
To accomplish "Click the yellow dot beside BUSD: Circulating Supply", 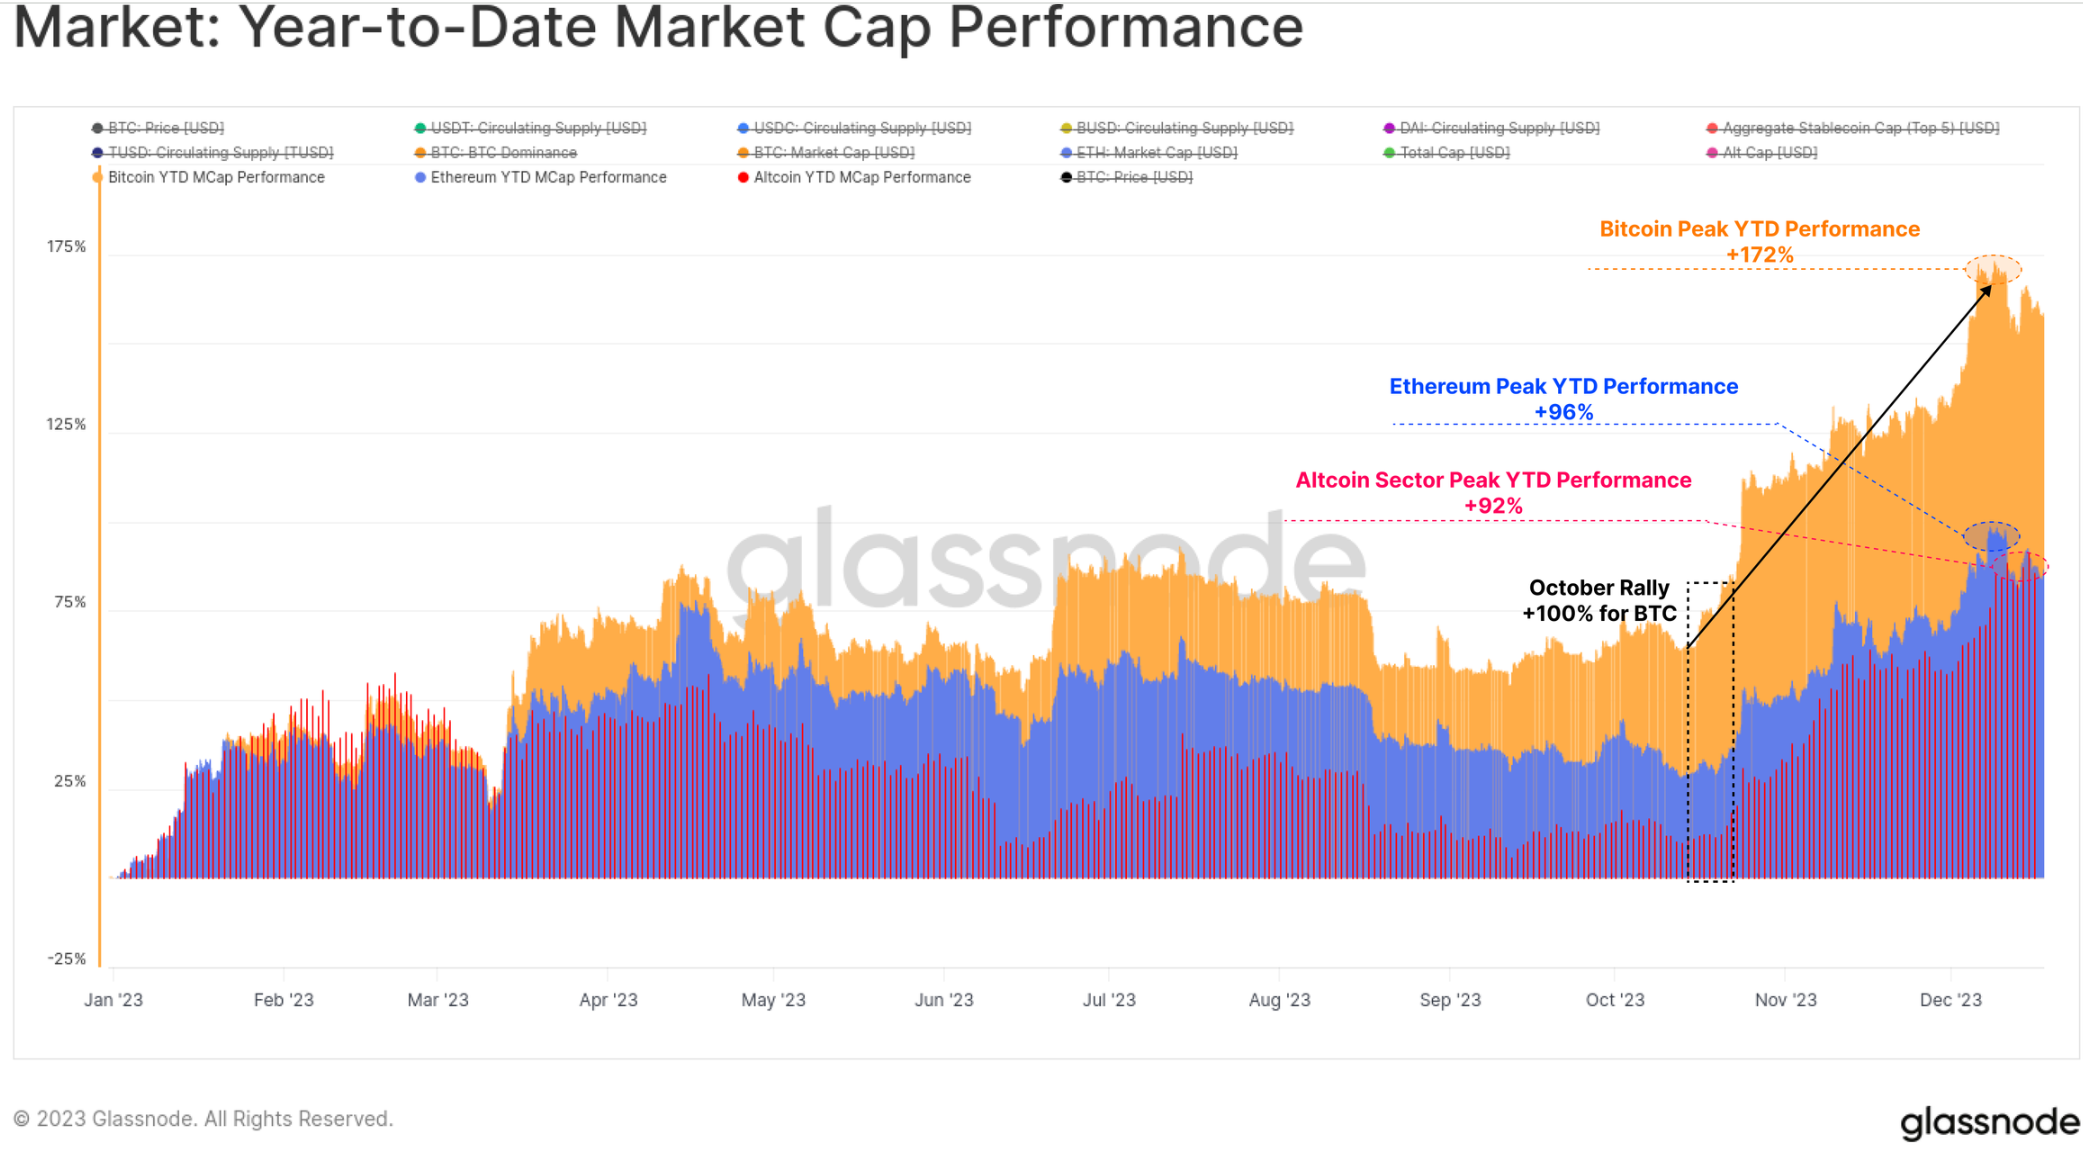I will tap(1066, 128).
